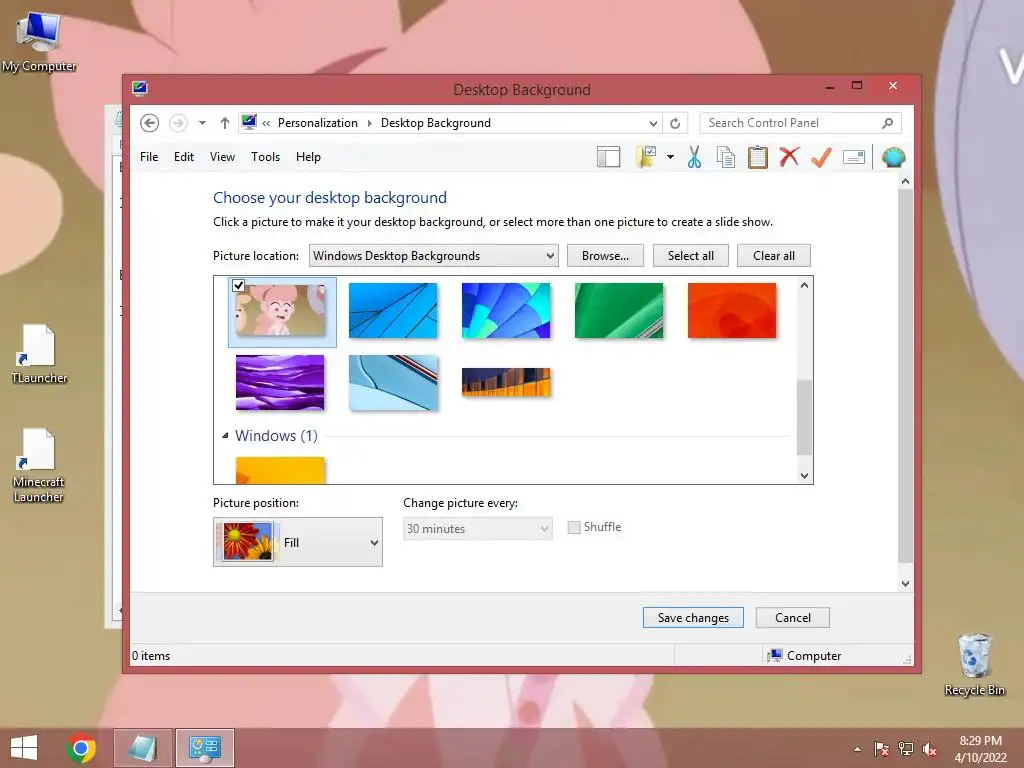Select the Recycle Bin desktop icon
The width and height of the screenshot is (1024, 768).
pos(974,665)
